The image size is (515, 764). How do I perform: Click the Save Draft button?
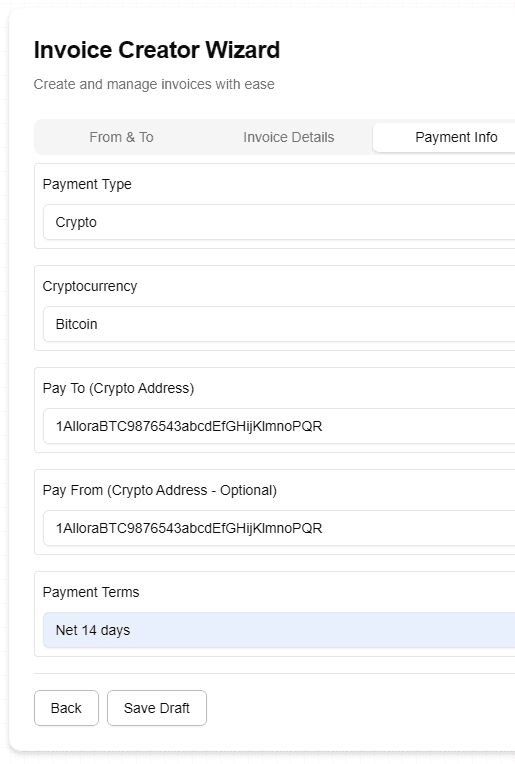pyautogui.click(x=157, y=708)
